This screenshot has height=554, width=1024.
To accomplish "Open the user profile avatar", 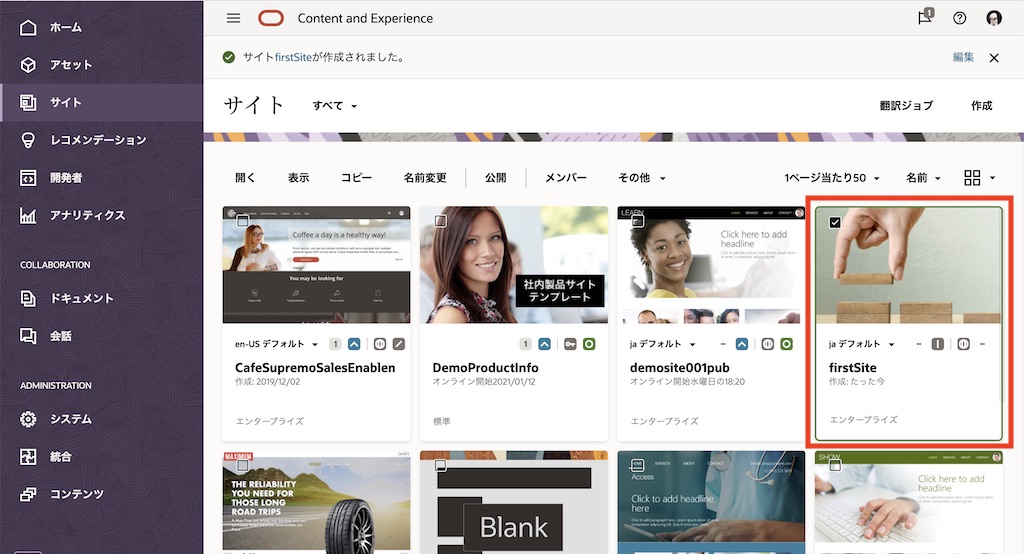I will (994, 18).
